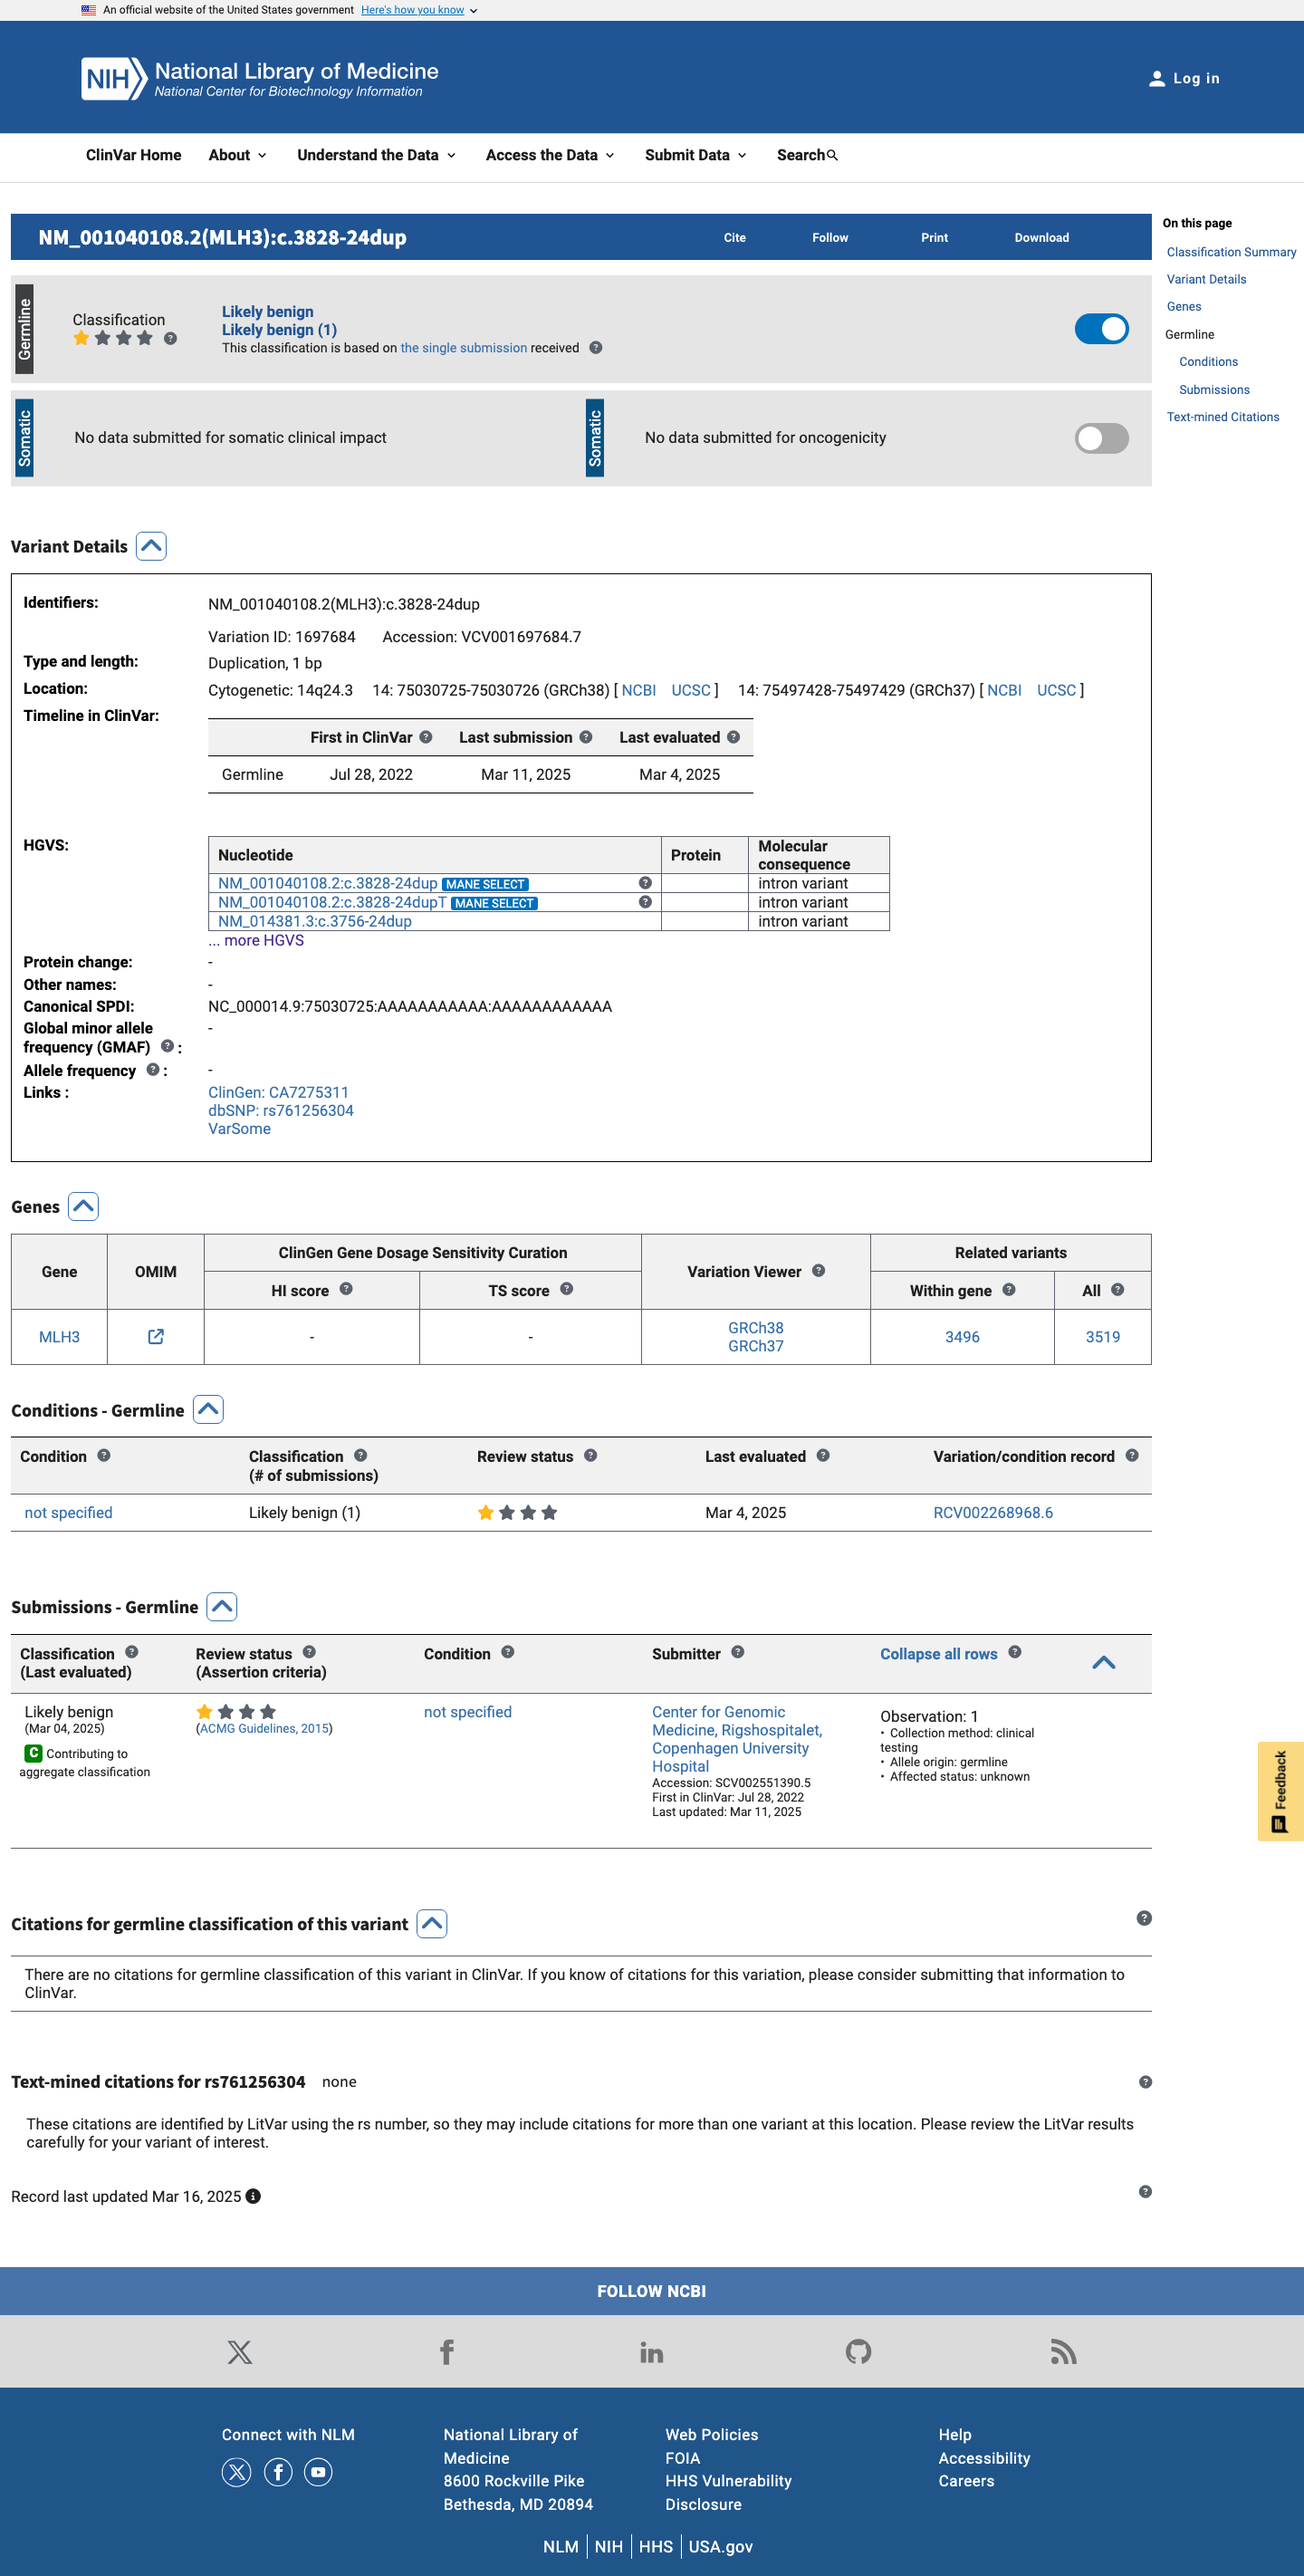Open the yellow Feedback tab
The image size is (1304, 2576).
1280,1791
